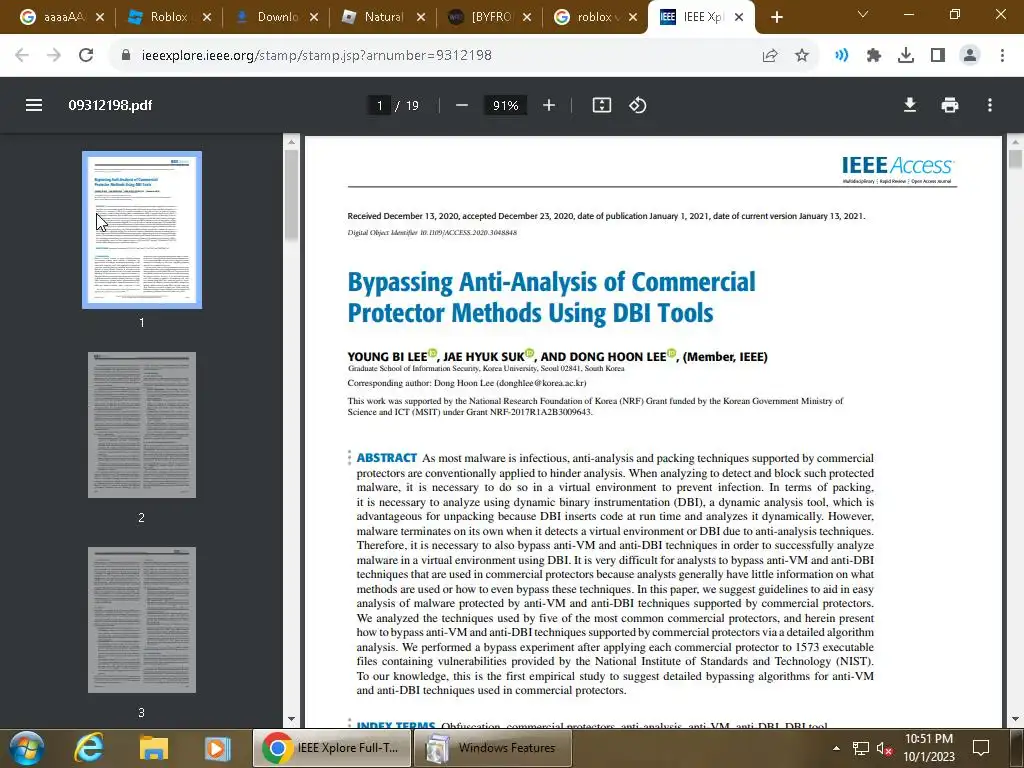This screenshot has width=1024, height=768.
Task: Edit the current page number field
Action: tap(379, 105)
